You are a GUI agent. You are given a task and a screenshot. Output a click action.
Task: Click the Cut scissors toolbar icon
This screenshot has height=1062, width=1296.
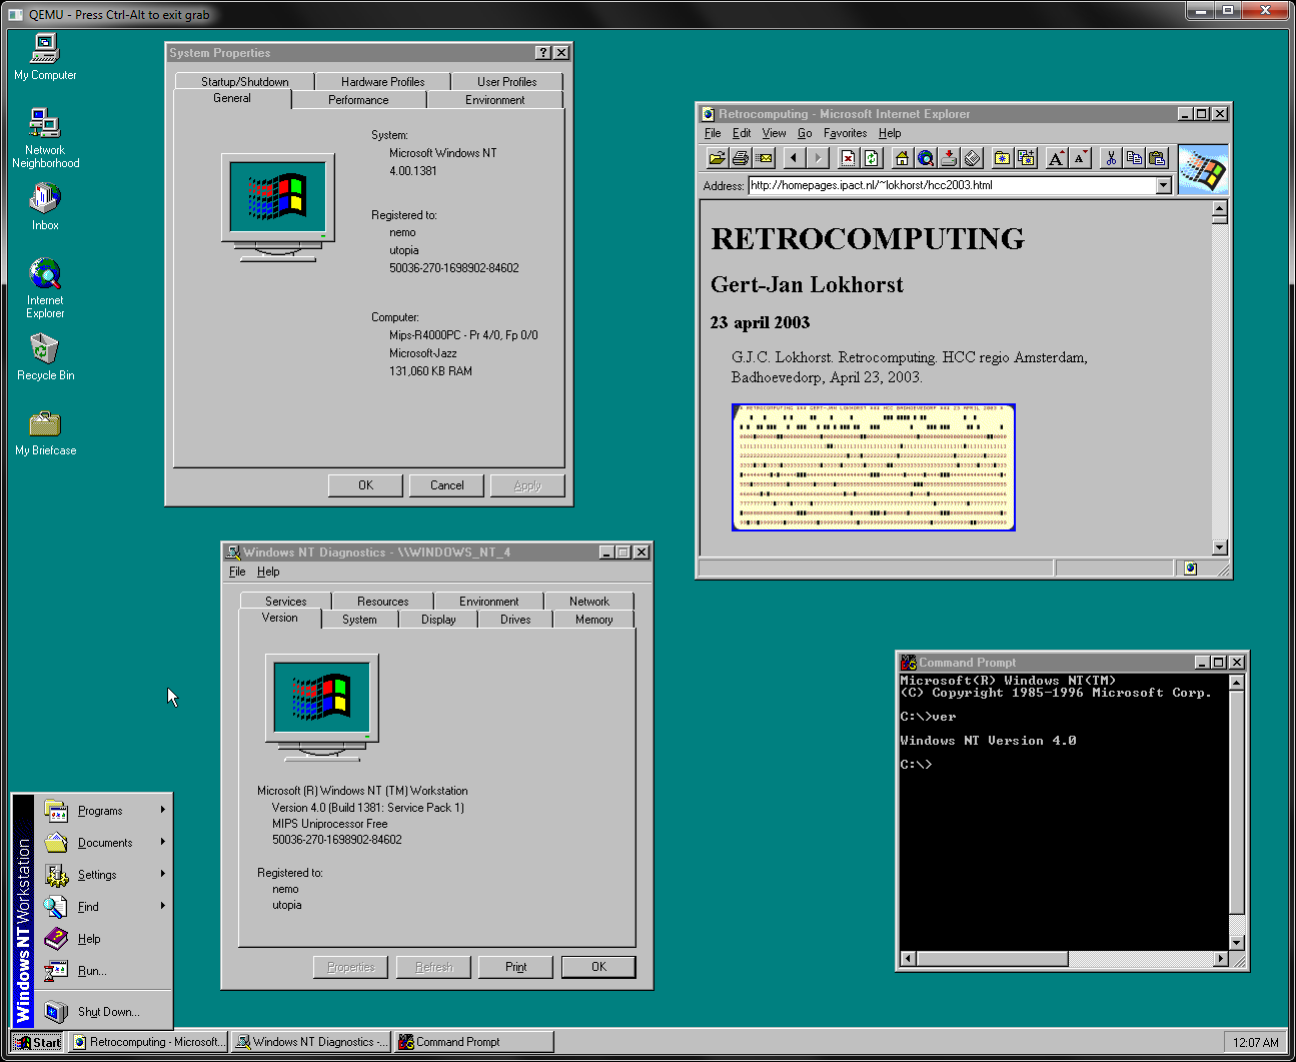click(x=1110, y=157)
